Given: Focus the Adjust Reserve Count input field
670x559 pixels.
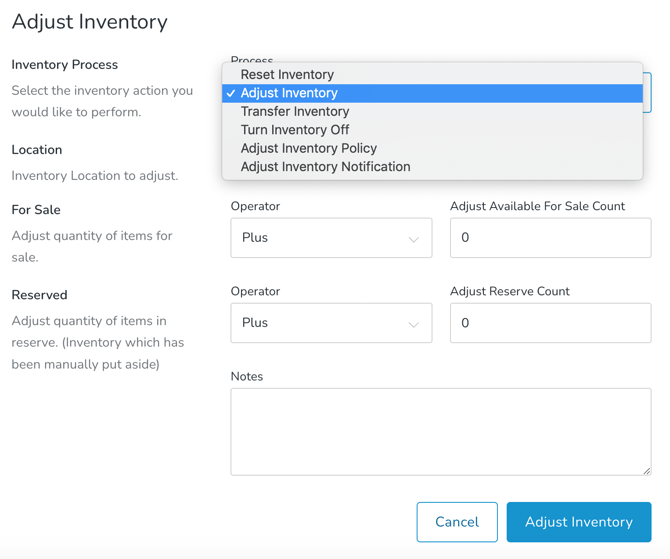Looking at the screenshot, I should coord(550,323).
